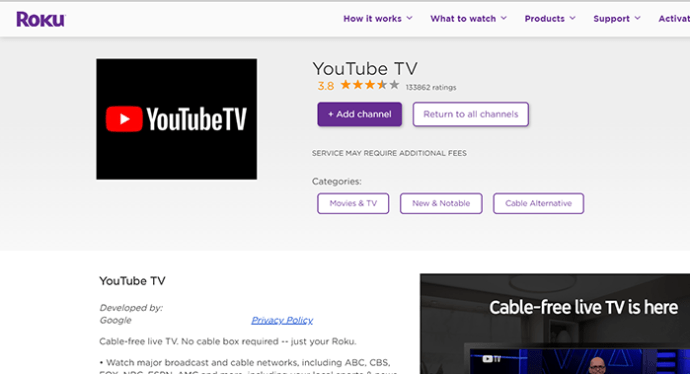The image size is (690, 374).
Task: Select the Movies & TV category
Action: tap(353, 203)
